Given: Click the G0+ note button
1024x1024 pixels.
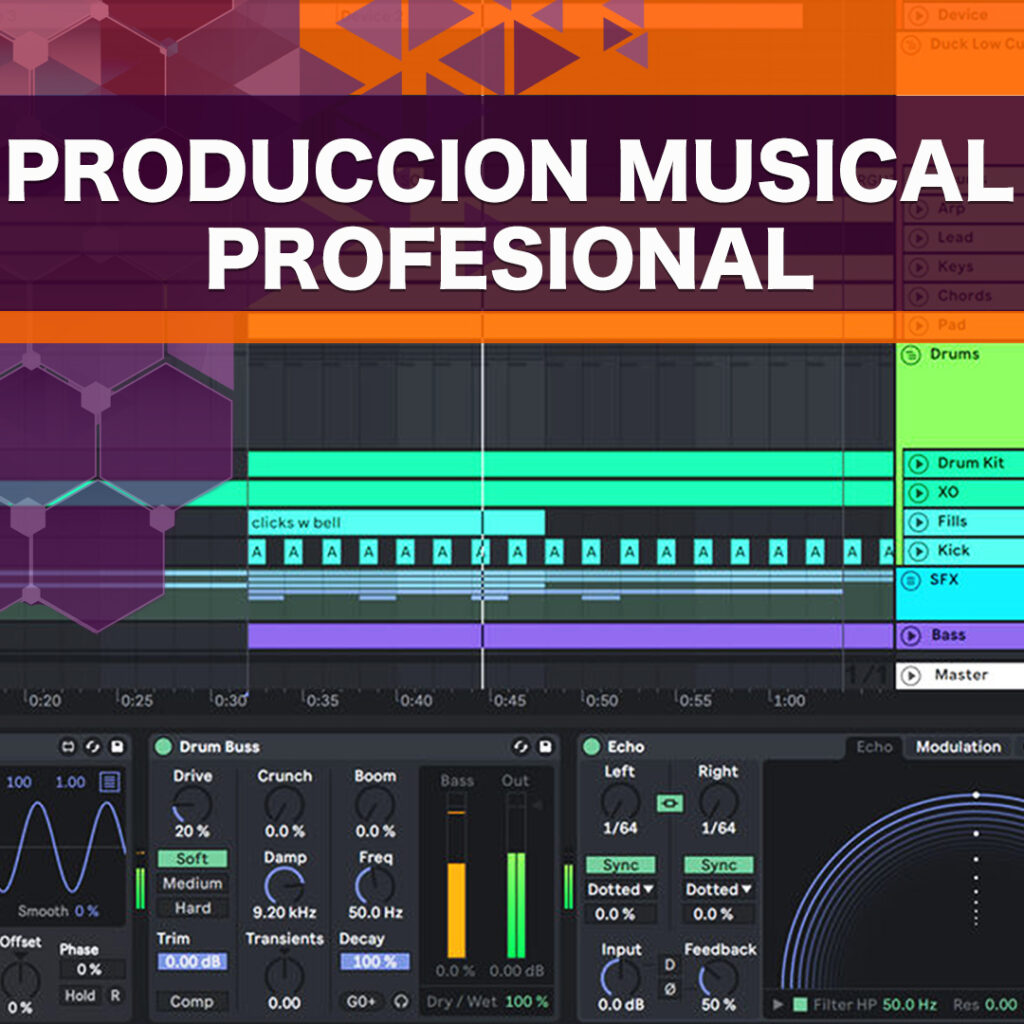Looking at the screenshot, I should point(361,1002).
